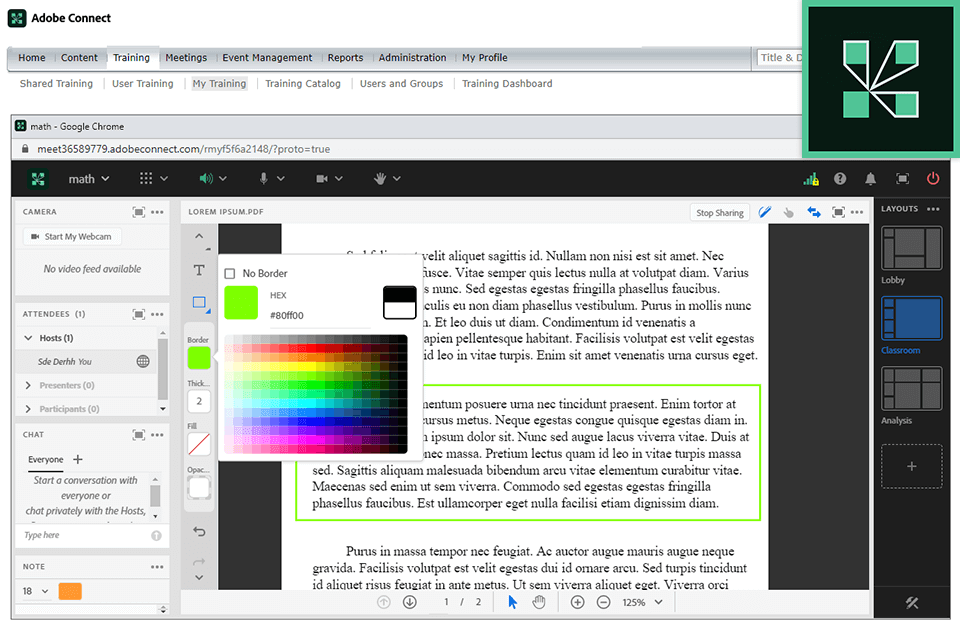Collapse drawing toolbar with the up chevron
The height and width of the screenshot is (640, 960).
(199, 236)
